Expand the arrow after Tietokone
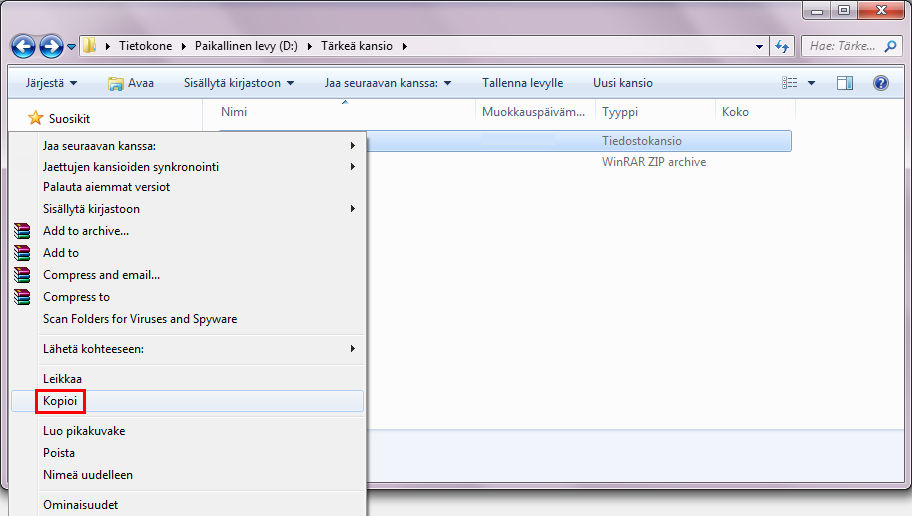The width and height of the screenshot is (912, 516). tap(184, 46)
